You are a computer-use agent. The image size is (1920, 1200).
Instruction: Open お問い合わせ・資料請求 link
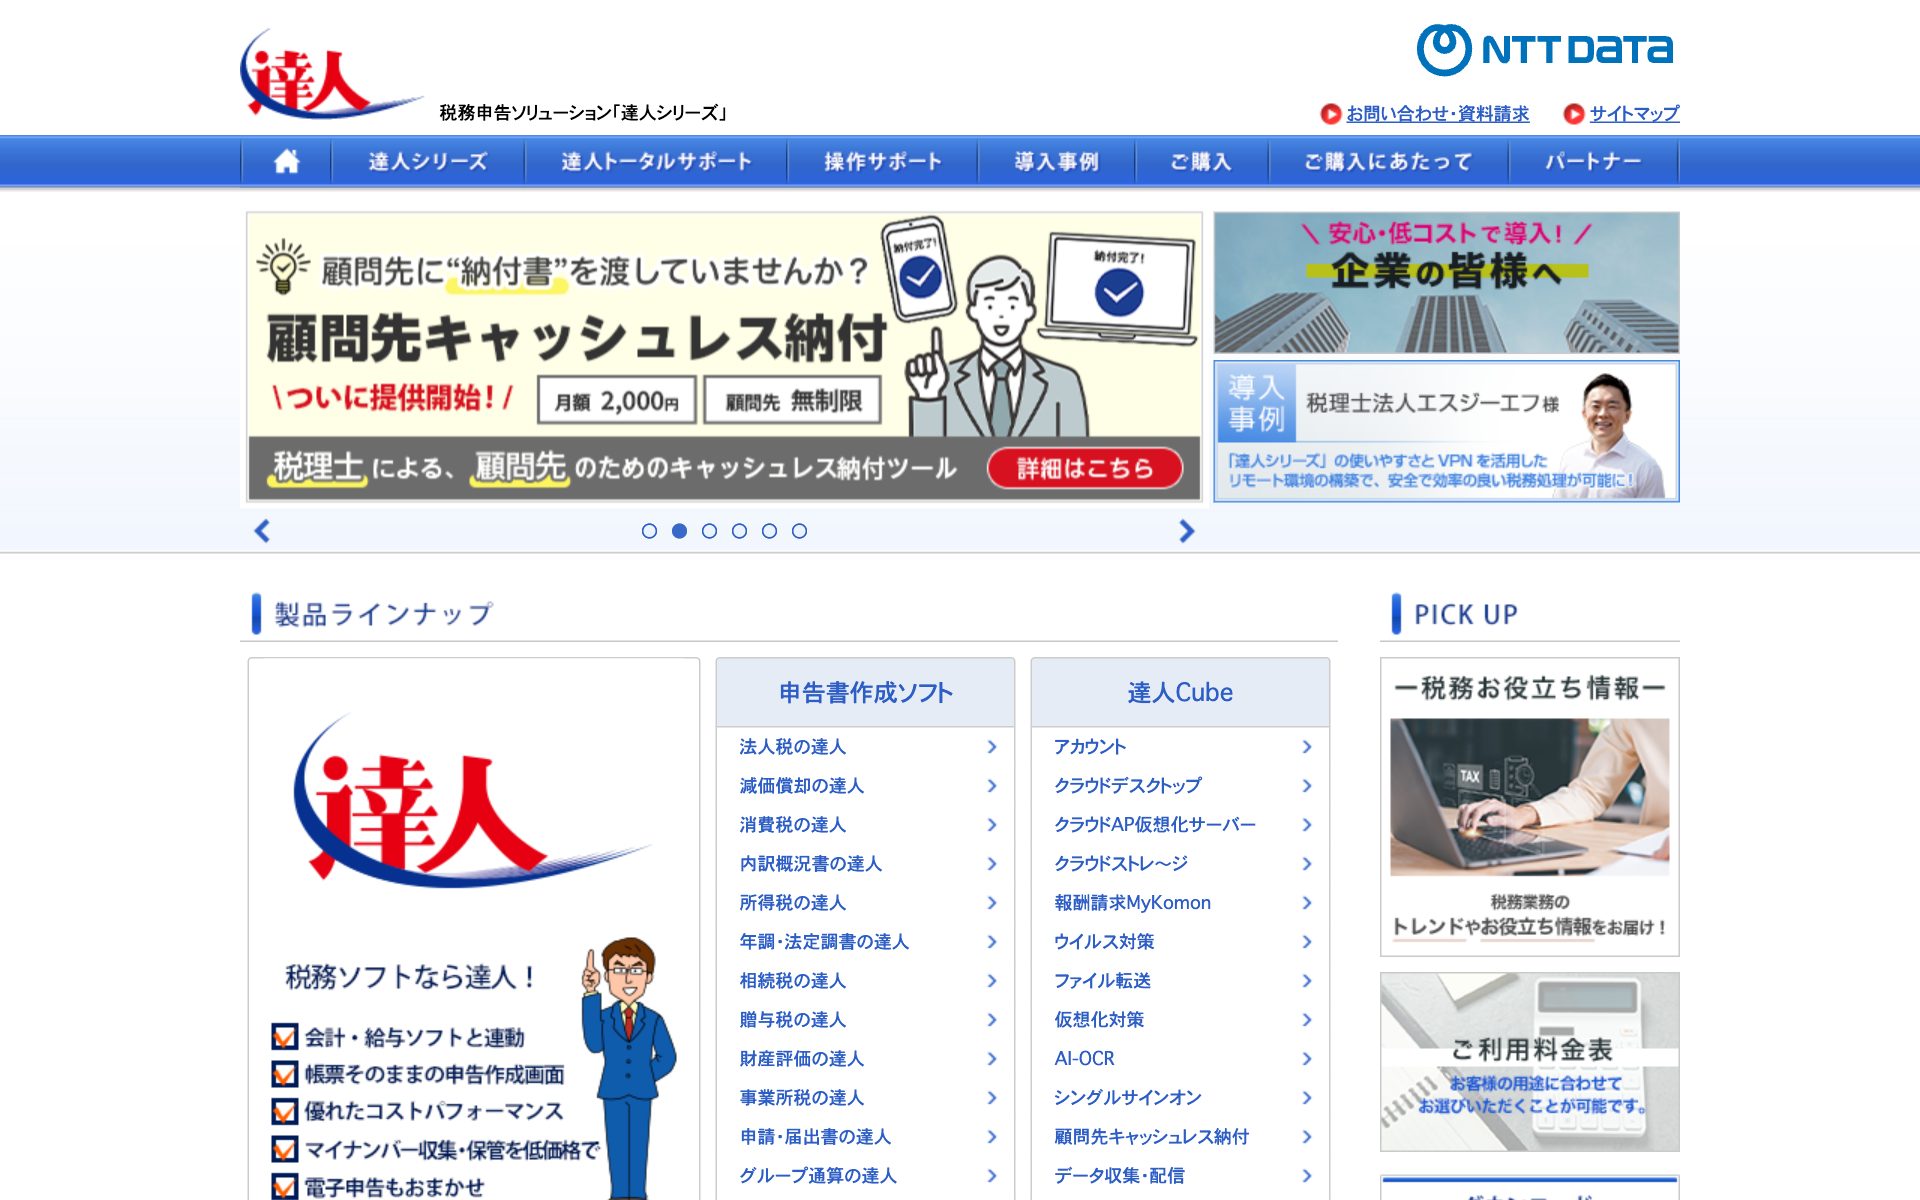[x=1437, y=114]
